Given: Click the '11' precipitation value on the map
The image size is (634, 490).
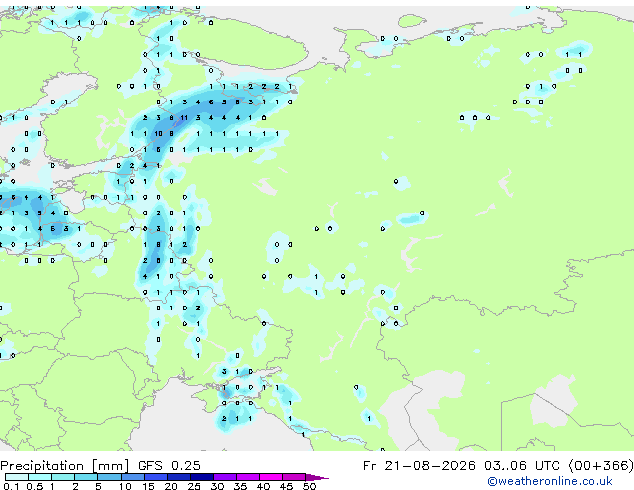Looking at the screenshot, I should [184, 118].
